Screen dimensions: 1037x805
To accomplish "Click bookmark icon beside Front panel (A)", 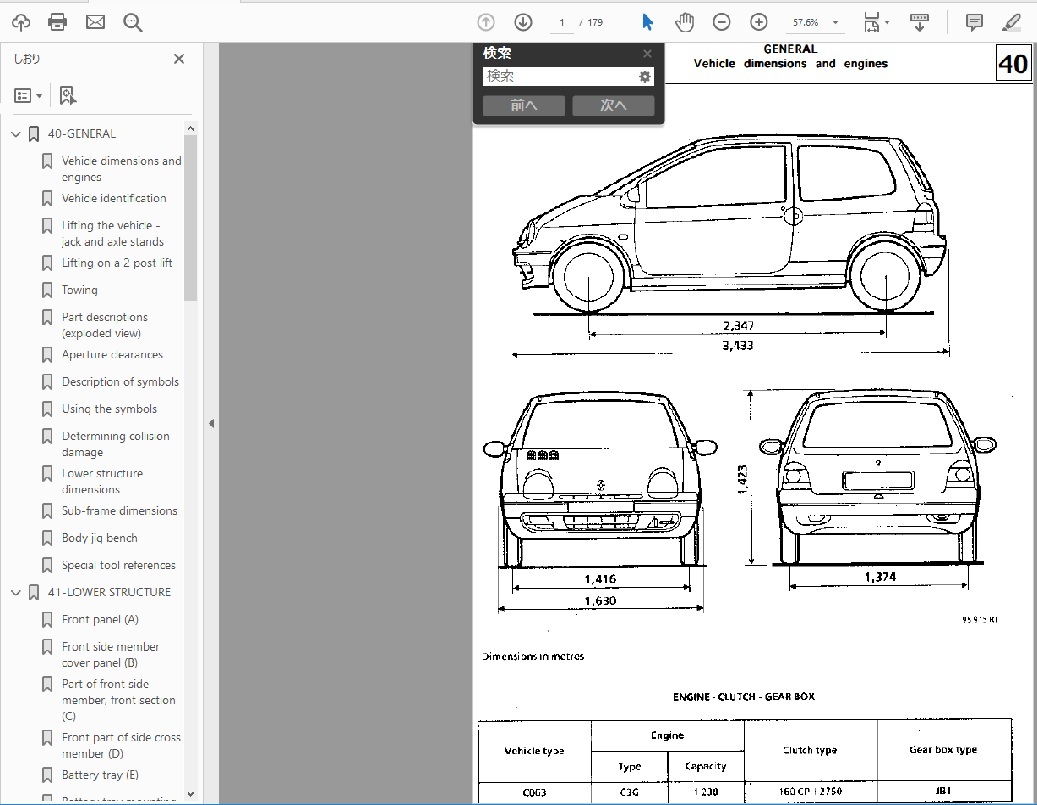I will point(47,619).
